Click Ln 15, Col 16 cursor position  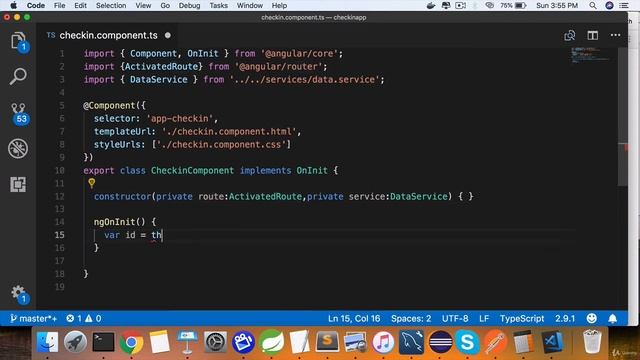(x=354, y=318)
